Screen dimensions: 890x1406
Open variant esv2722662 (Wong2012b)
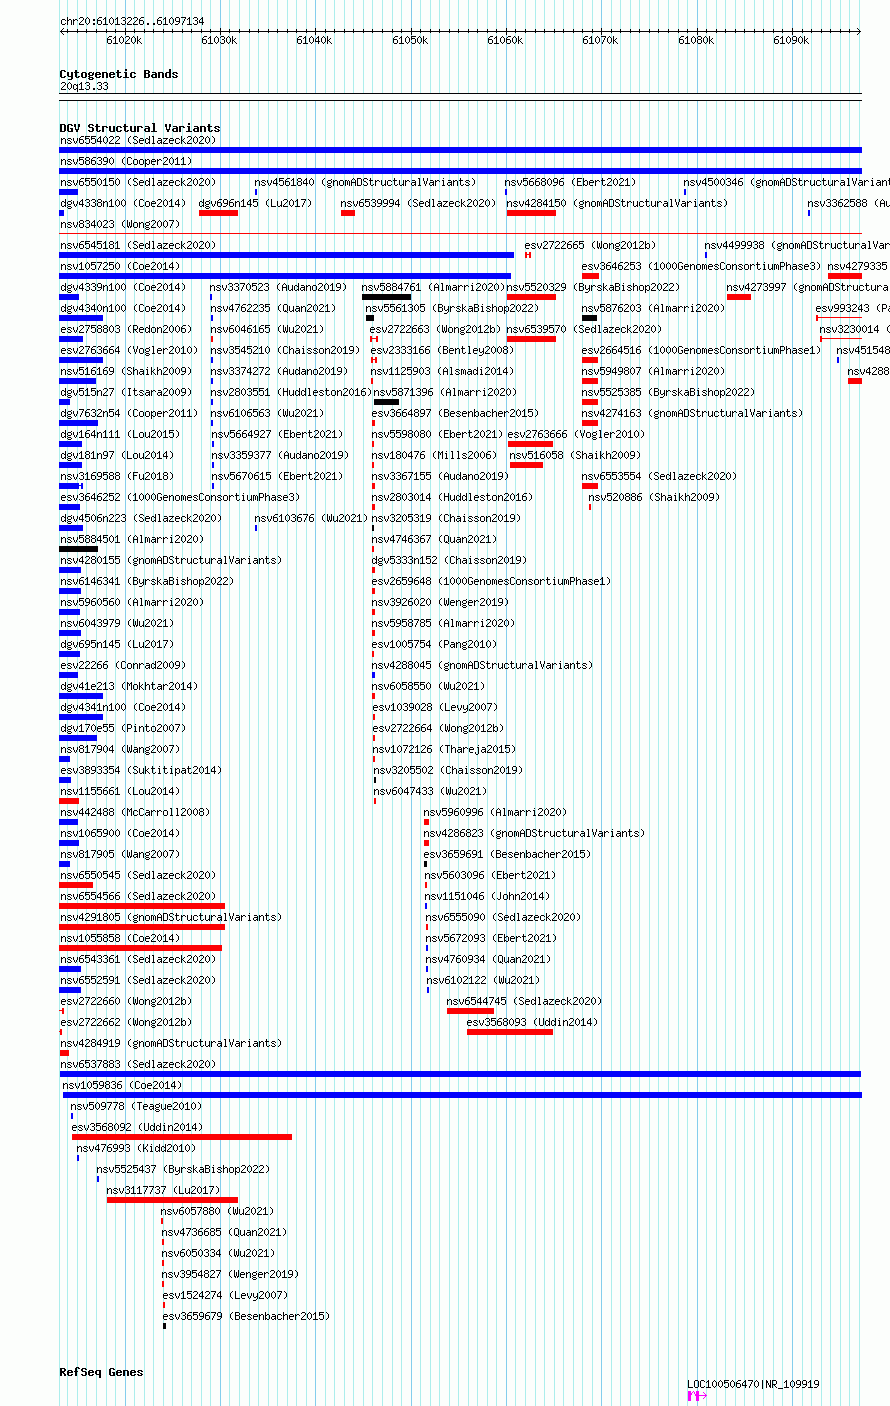pos(126,1022)
